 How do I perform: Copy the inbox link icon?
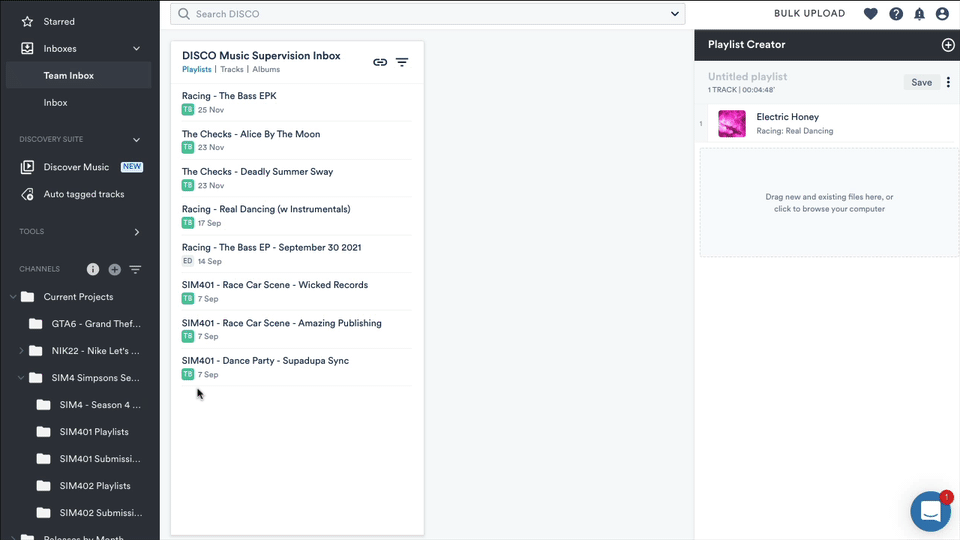pos(380,62)
